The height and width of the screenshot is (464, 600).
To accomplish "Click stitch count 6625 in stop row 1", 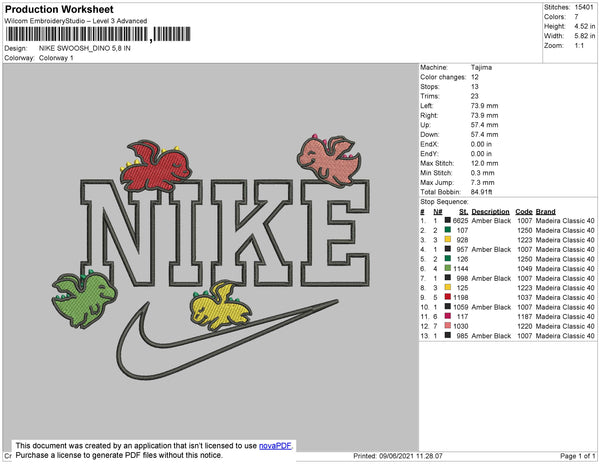I will pyautogui.click(x=460, y=221).
